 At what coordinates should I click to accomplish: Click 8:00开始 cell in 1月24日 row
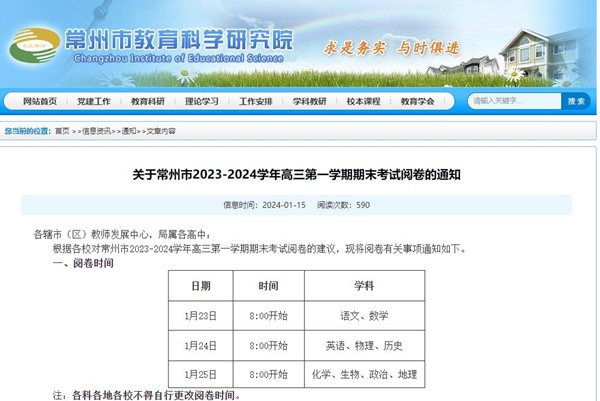click(269, 346)
